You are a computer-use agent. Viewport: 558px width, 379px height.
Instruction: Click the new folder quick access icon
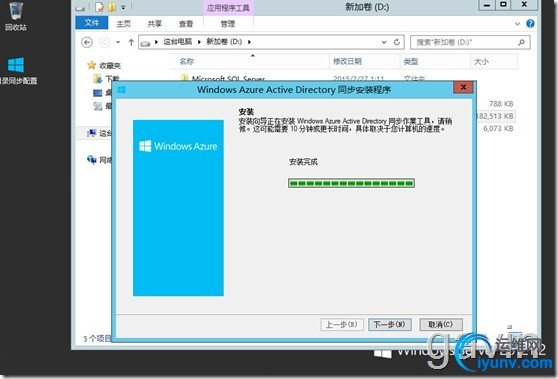(x=112, y=7)
